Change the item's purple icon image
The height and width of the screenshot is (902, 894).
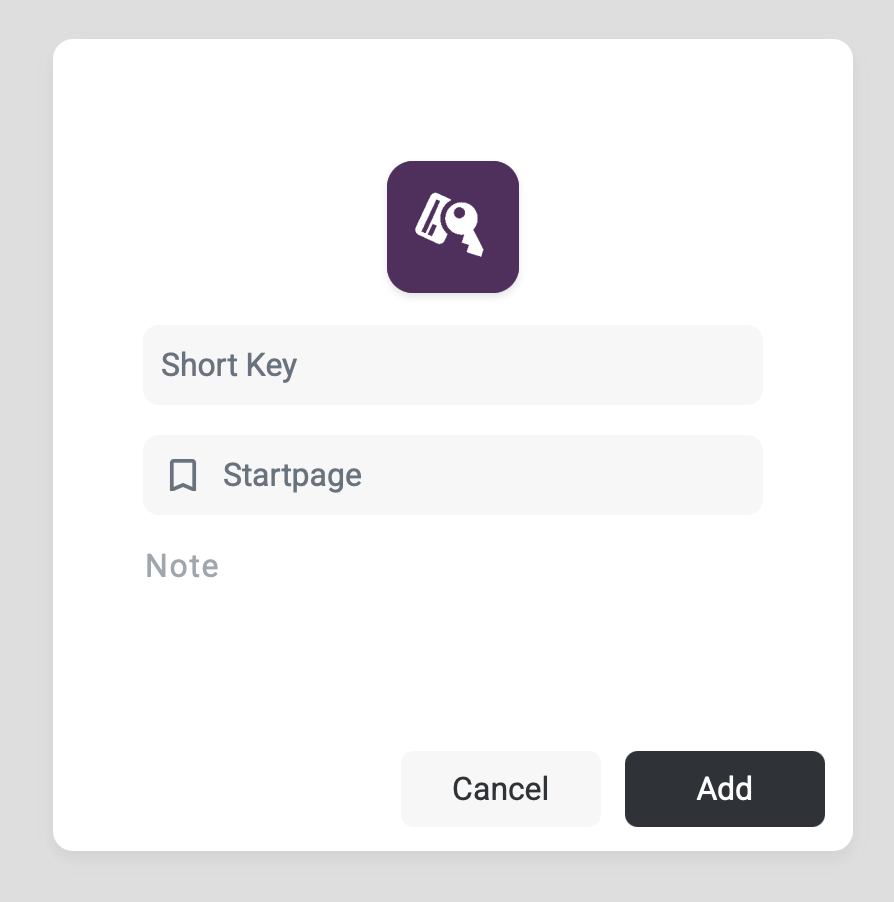(x=452, y=227)
